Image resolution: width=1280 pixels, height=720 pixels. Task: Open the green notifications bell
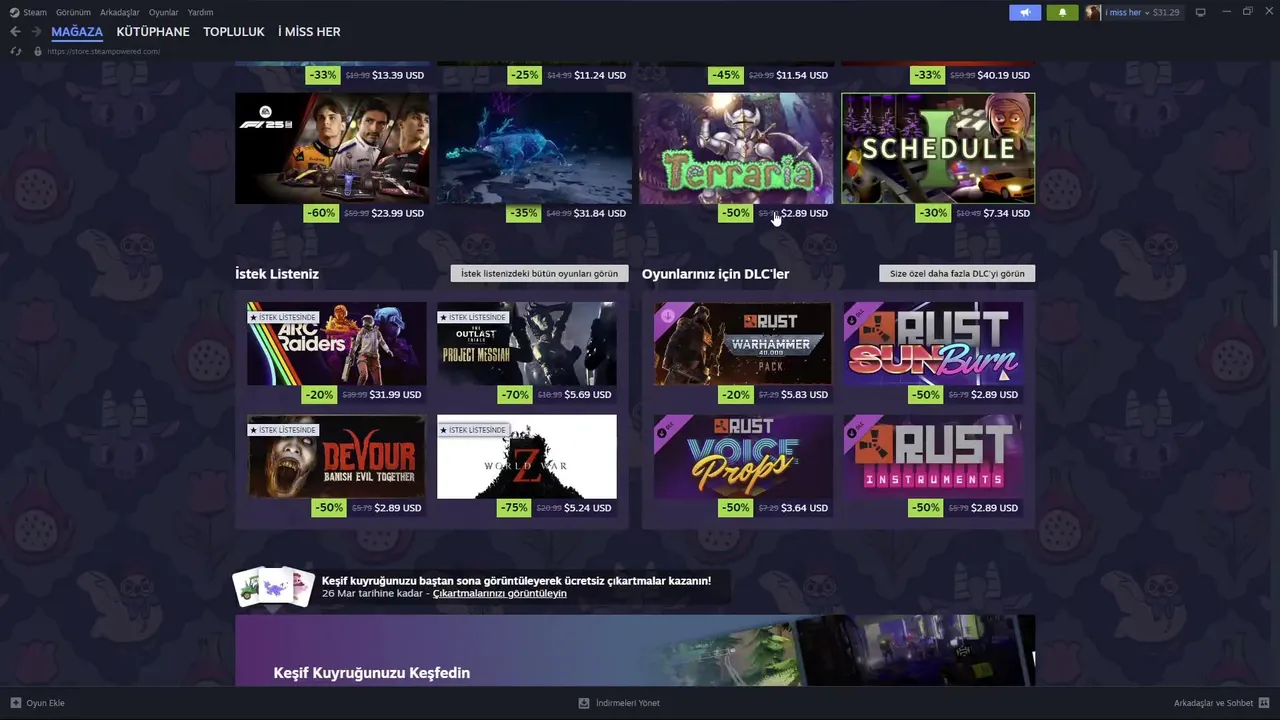[1062, 12]
